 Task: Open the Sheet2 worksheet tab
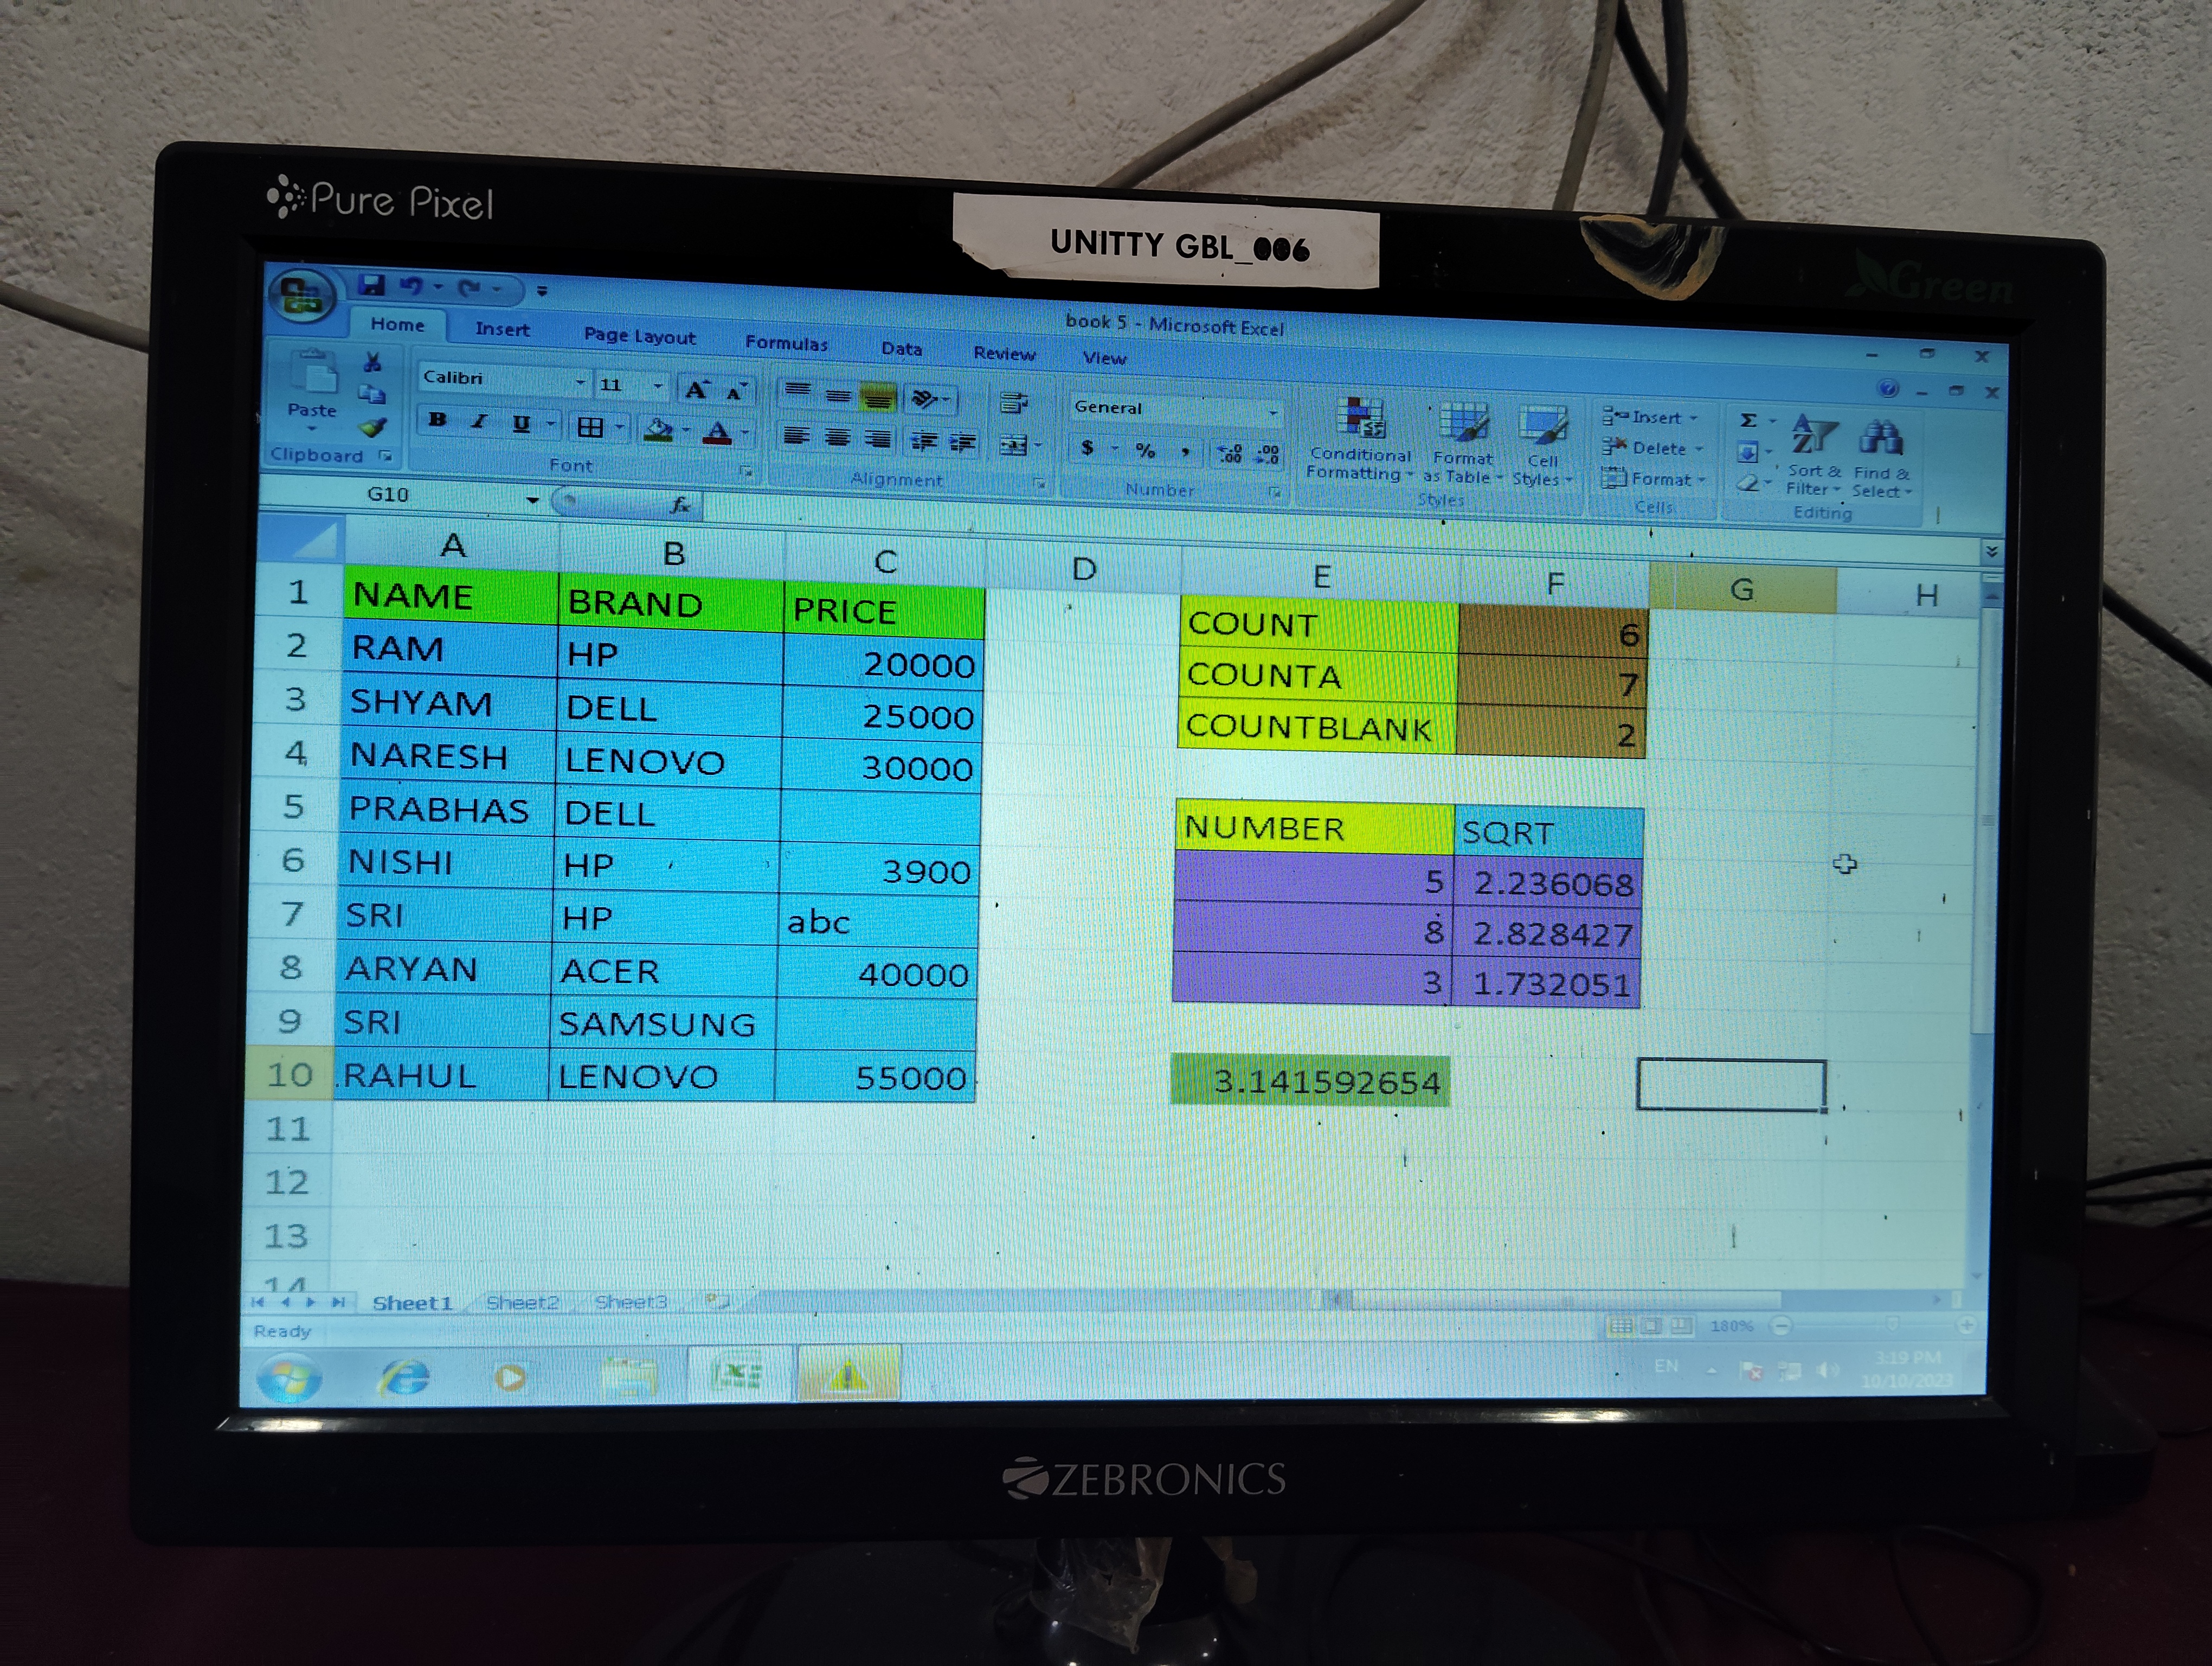[x=522, y=1302]
